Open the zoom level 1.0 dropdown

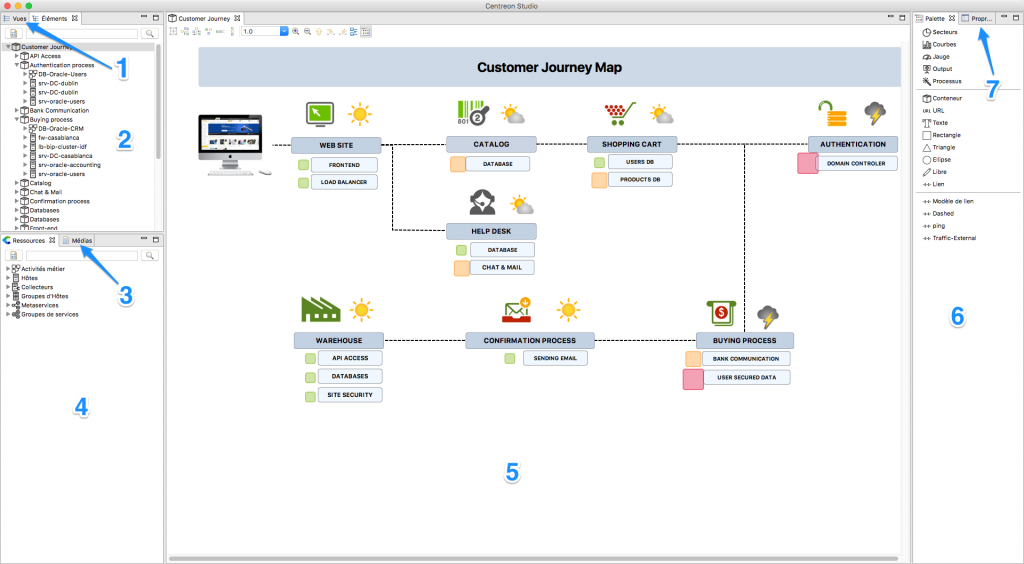pos(284,32)
